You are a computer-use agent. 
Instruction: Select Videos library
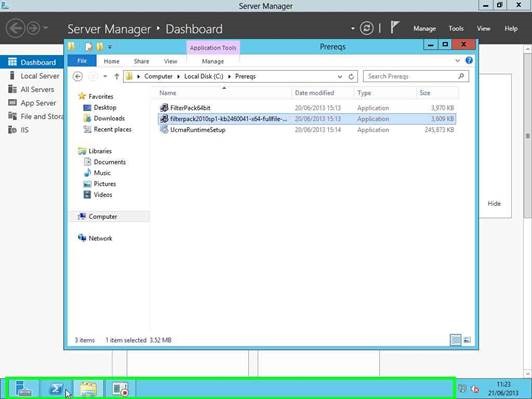[x=103, y=194]
